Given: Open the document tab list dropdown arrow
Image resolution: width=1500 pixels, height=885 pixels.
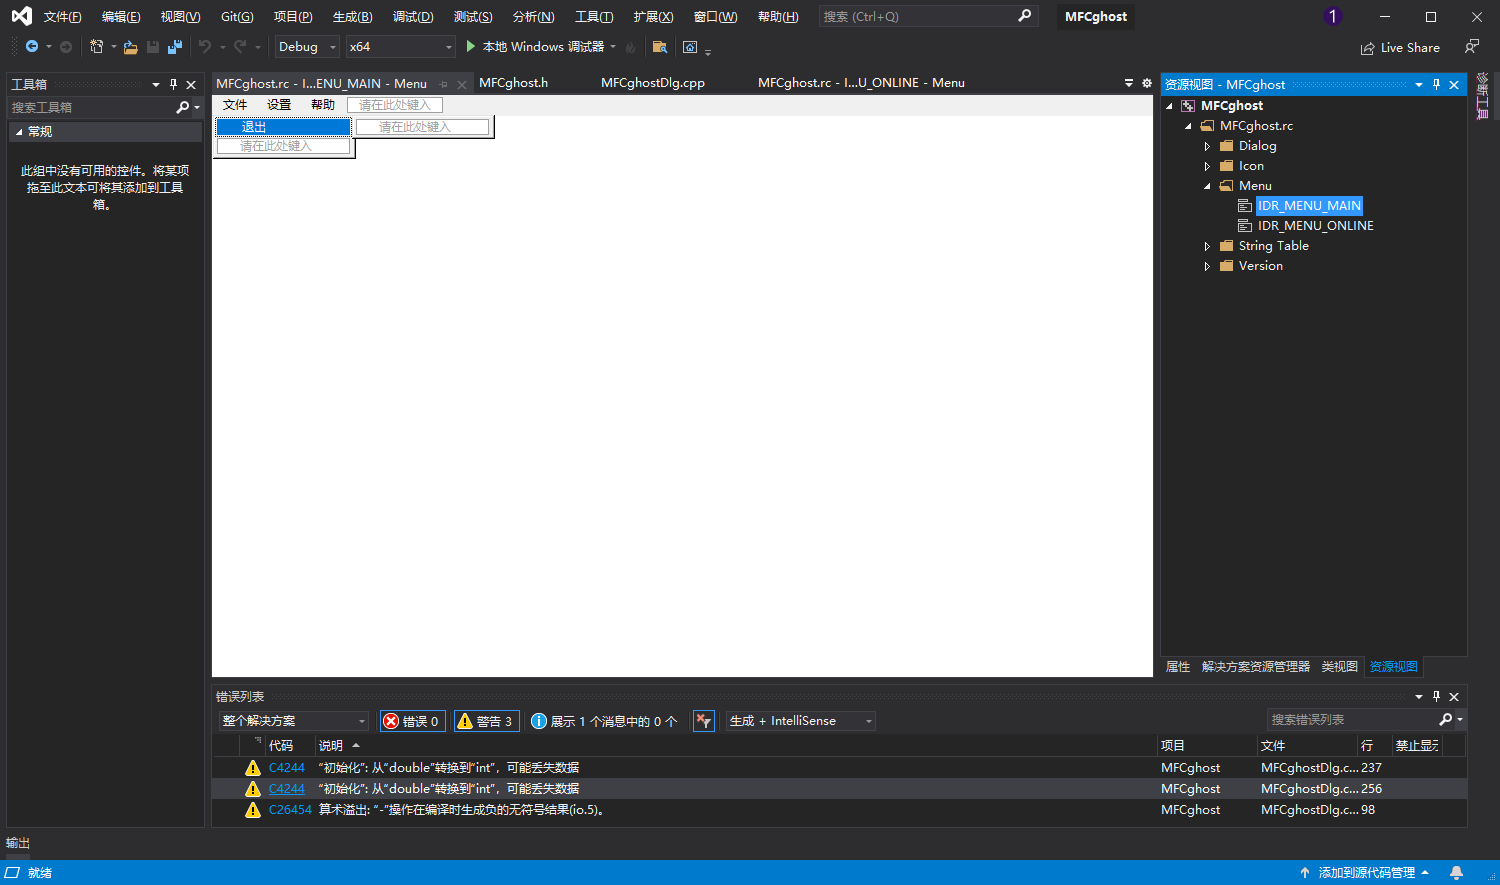Looking at the screenshot, I should [1129, 83].
